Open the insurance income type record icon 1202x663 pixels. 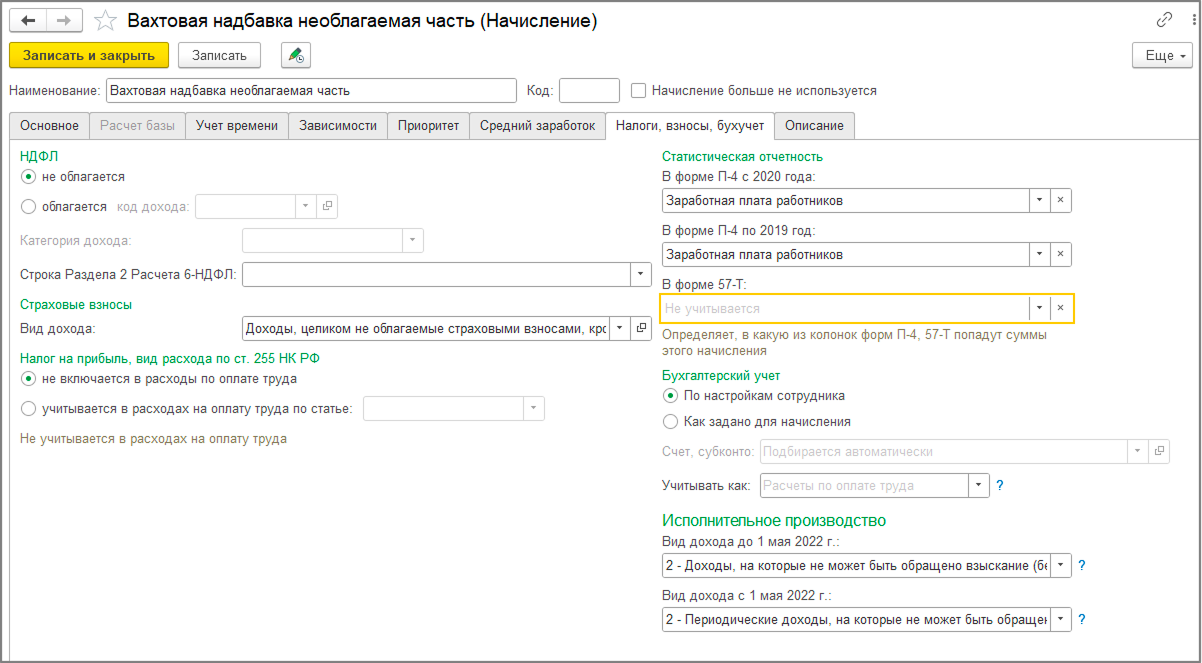(x=641, y=328)
